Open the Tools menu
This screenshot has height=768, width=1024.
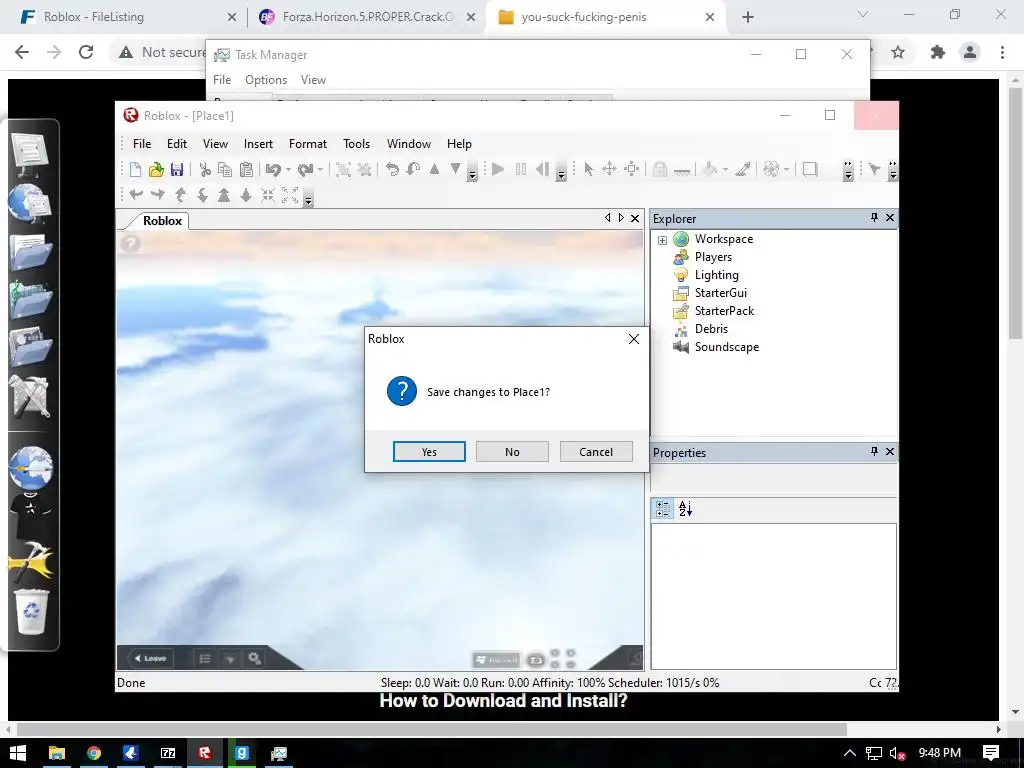(x=357, y=144)
